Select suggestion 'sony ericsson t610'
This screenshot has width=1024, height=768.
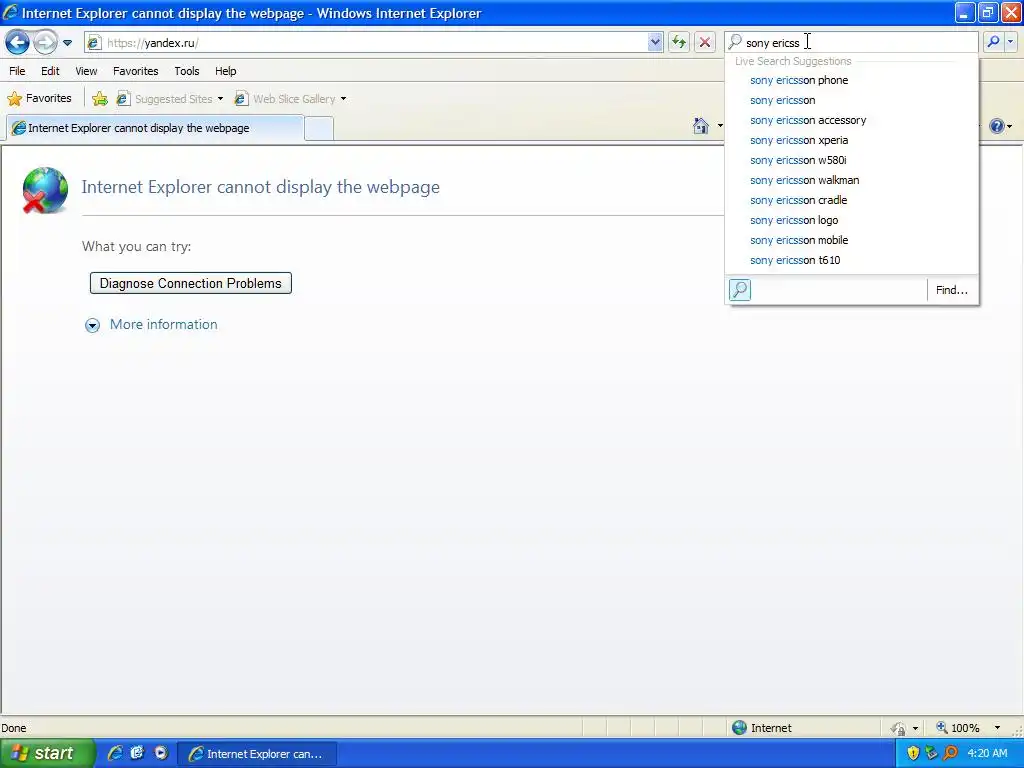click(852, 261)
